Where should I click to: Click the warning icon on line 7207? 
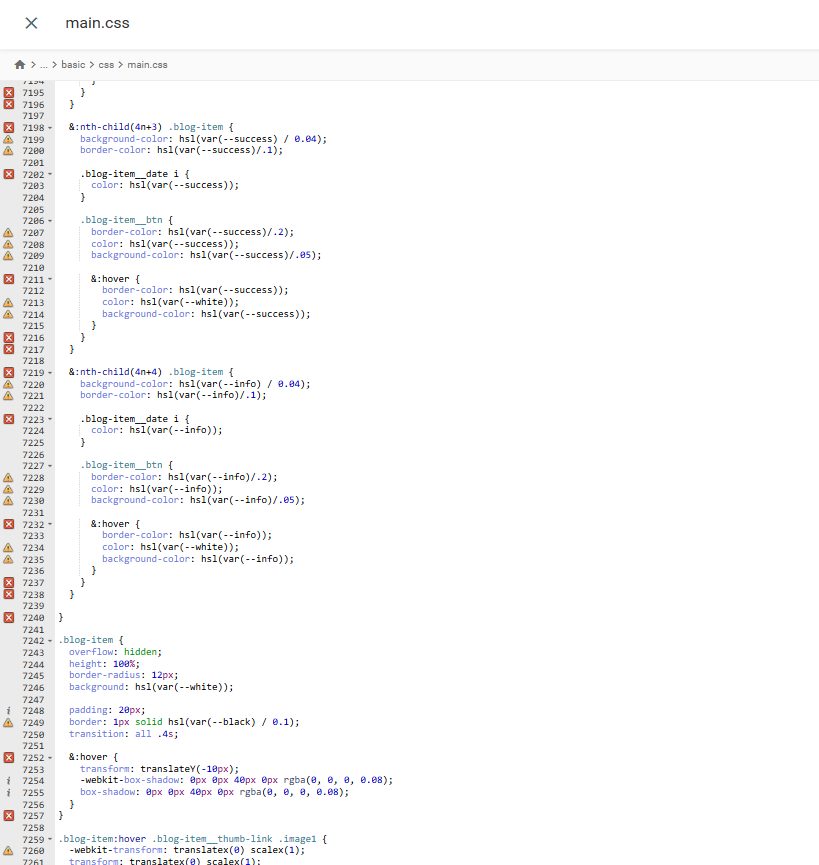click(x=8, y=232)
